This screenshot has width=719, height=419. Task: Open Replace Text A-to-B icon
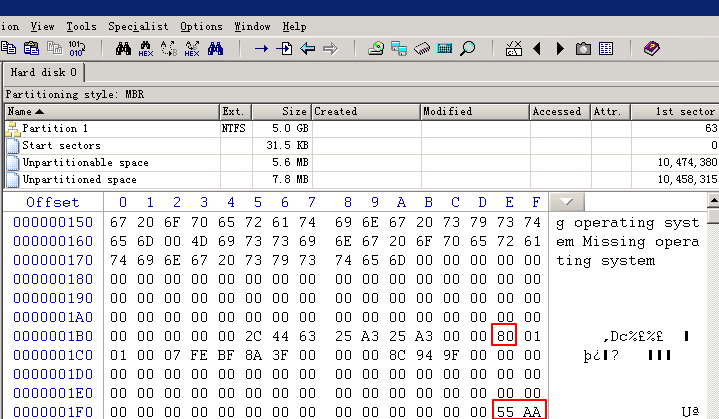[x=169, y=48]
